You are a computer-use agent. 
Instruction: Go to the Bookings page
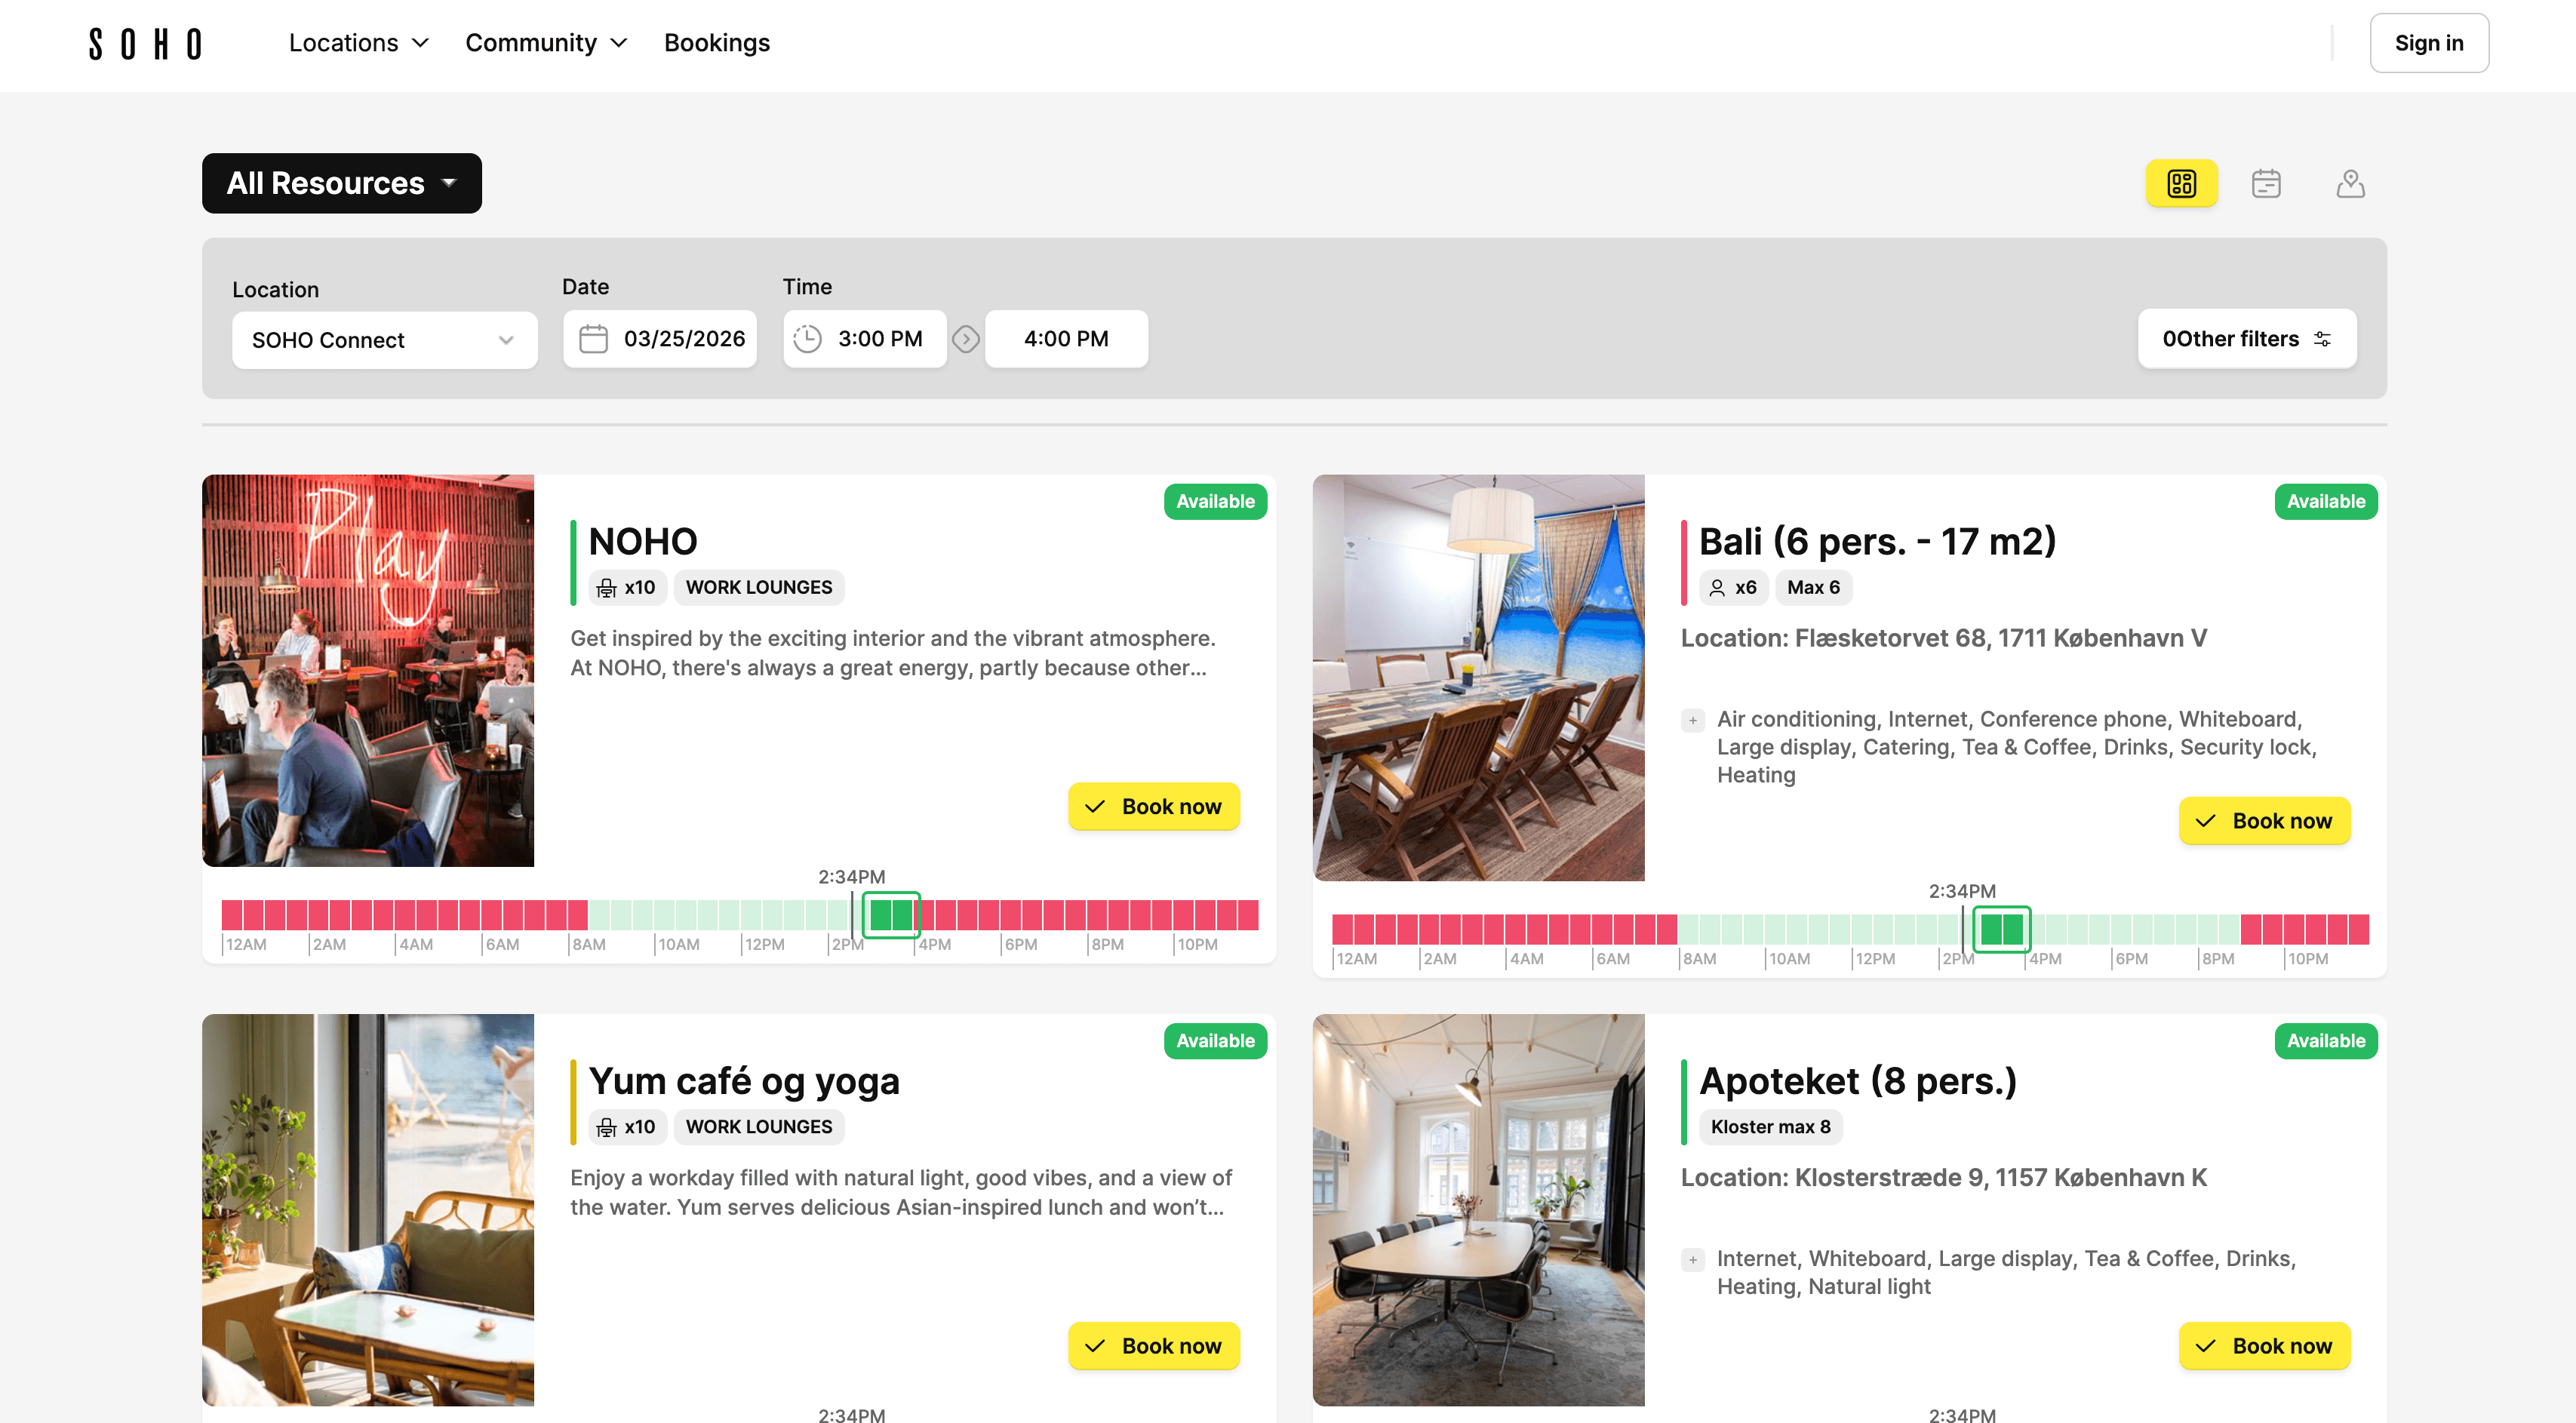tap(716, 42)
